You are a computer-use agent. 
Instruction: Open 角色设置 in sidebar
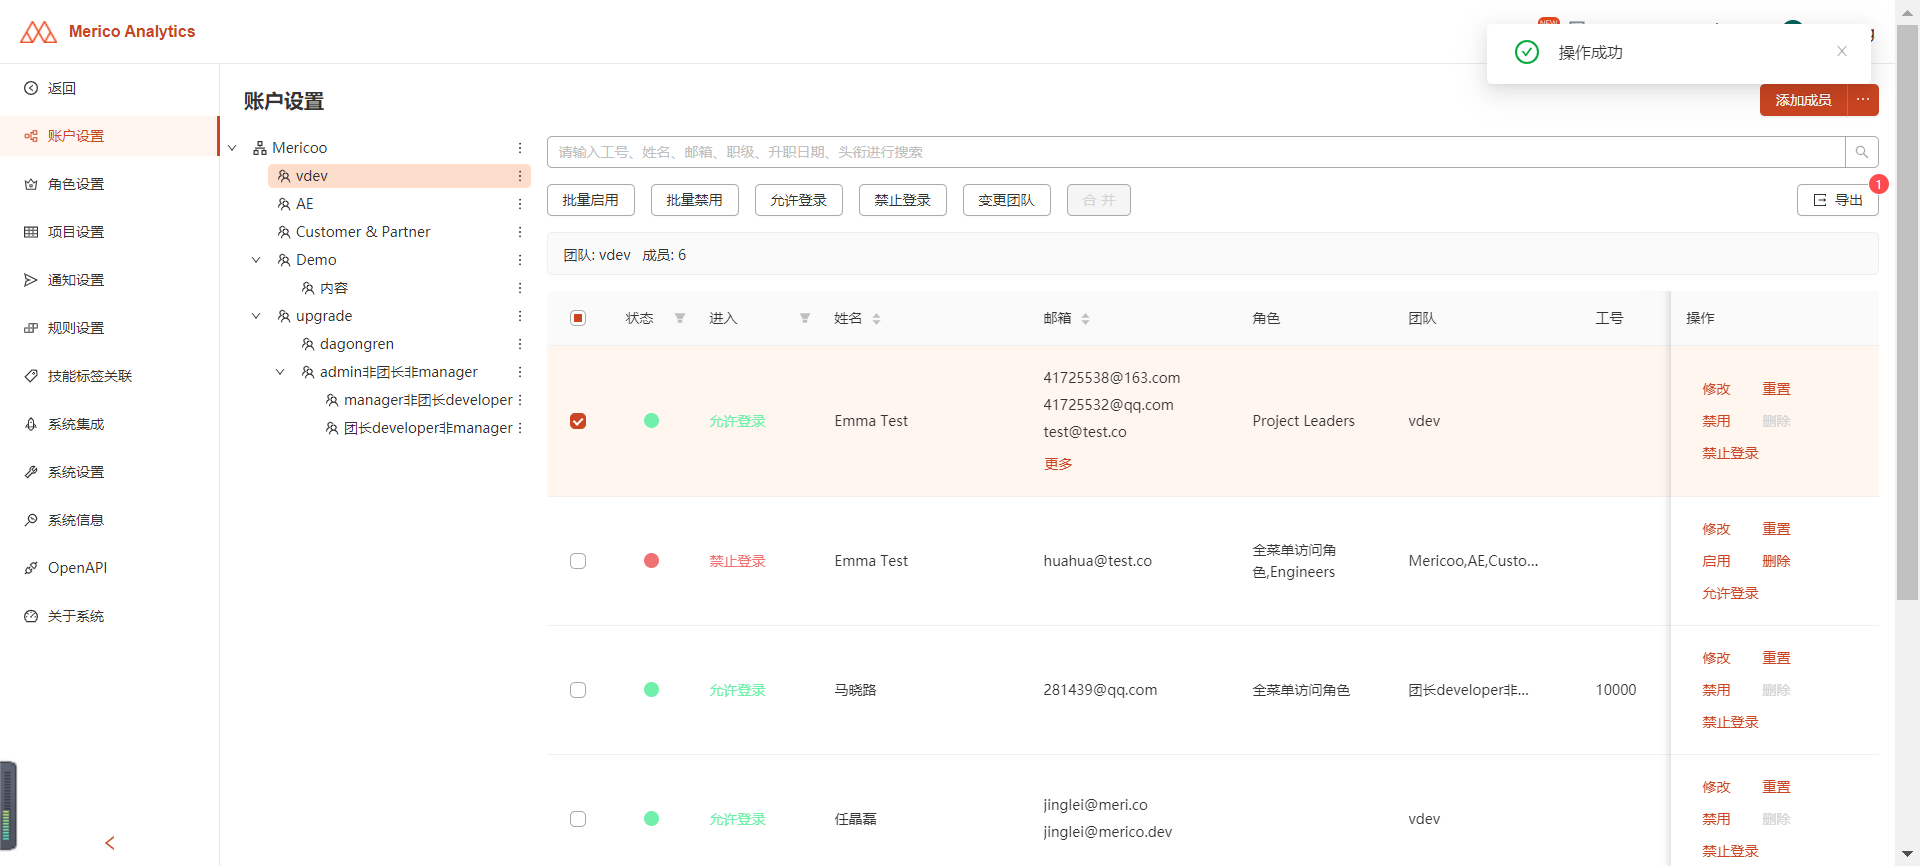pos(109,184)
